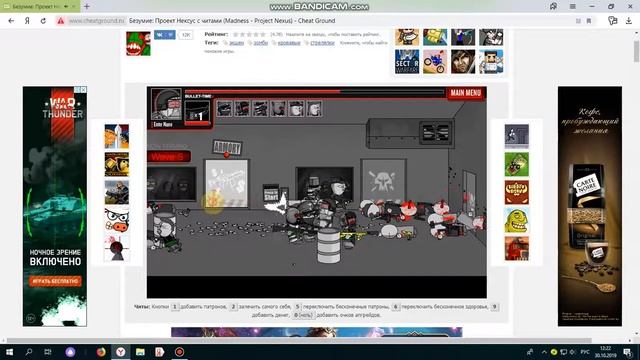Open a new tab with the plus button

(x=87, y=7)
